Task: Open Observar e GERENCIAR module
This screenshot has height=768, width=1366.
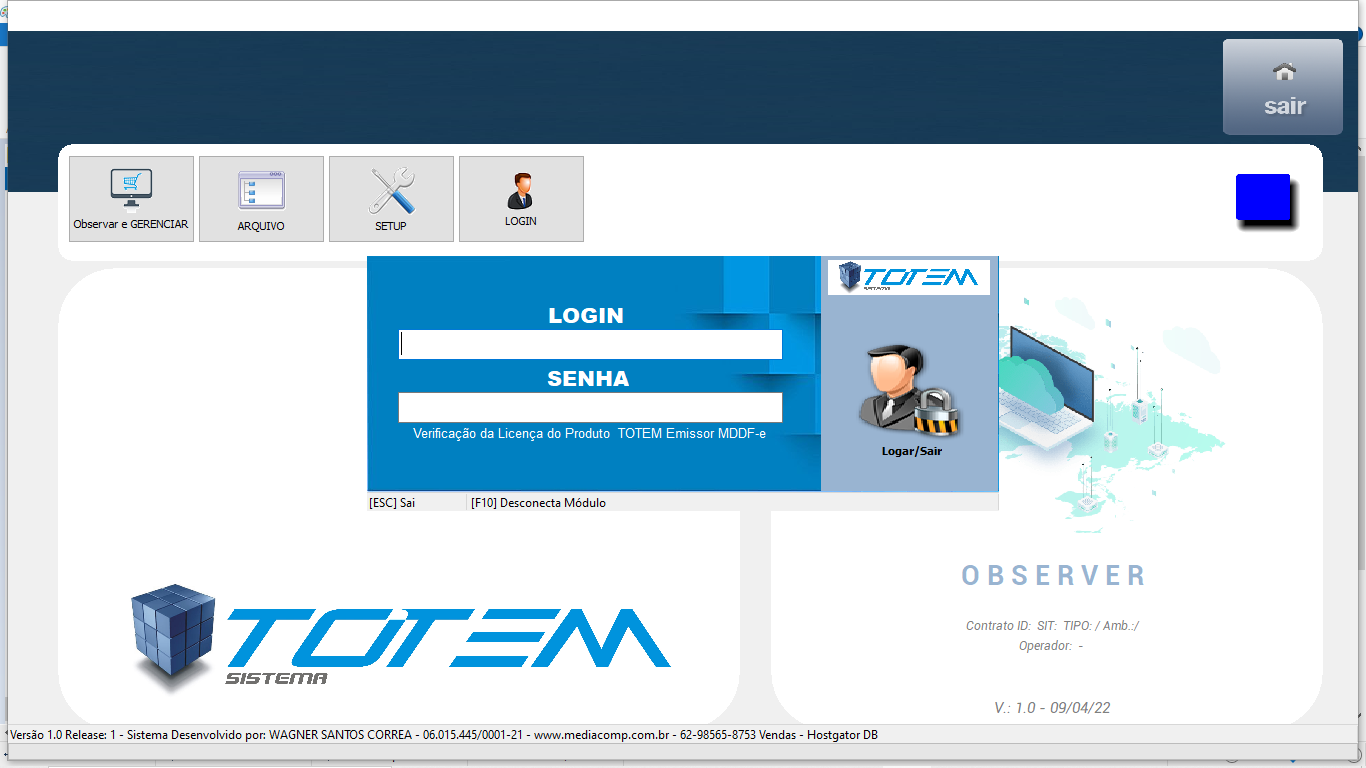Action: tap(131, 199)
